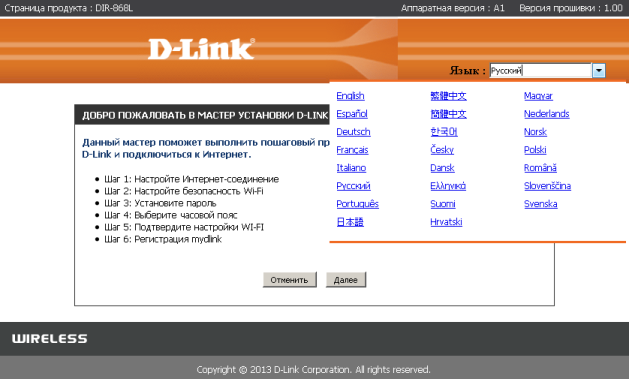The width and height of the screenshot is (629, 379).
Task: Select Español language
Action: [x=352, y=114]
